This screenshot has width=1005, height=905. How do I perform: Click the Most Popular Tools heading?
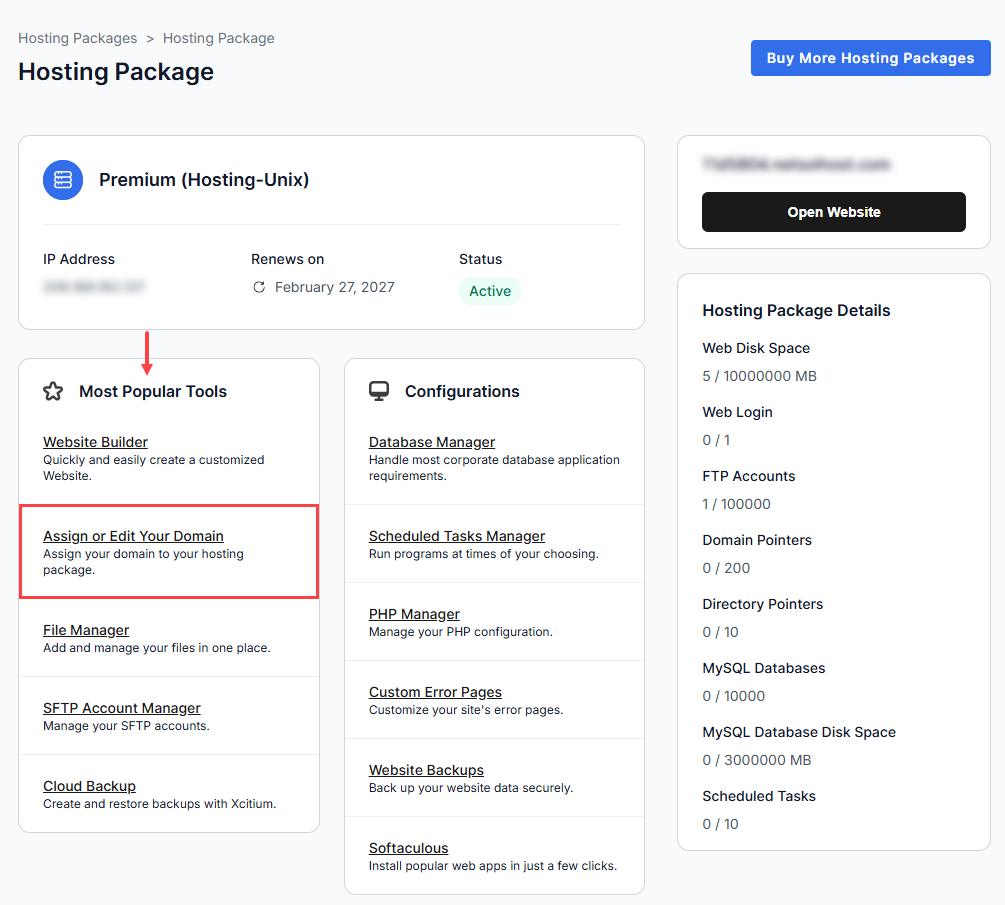pyautogui.click(x=153, y=392)
